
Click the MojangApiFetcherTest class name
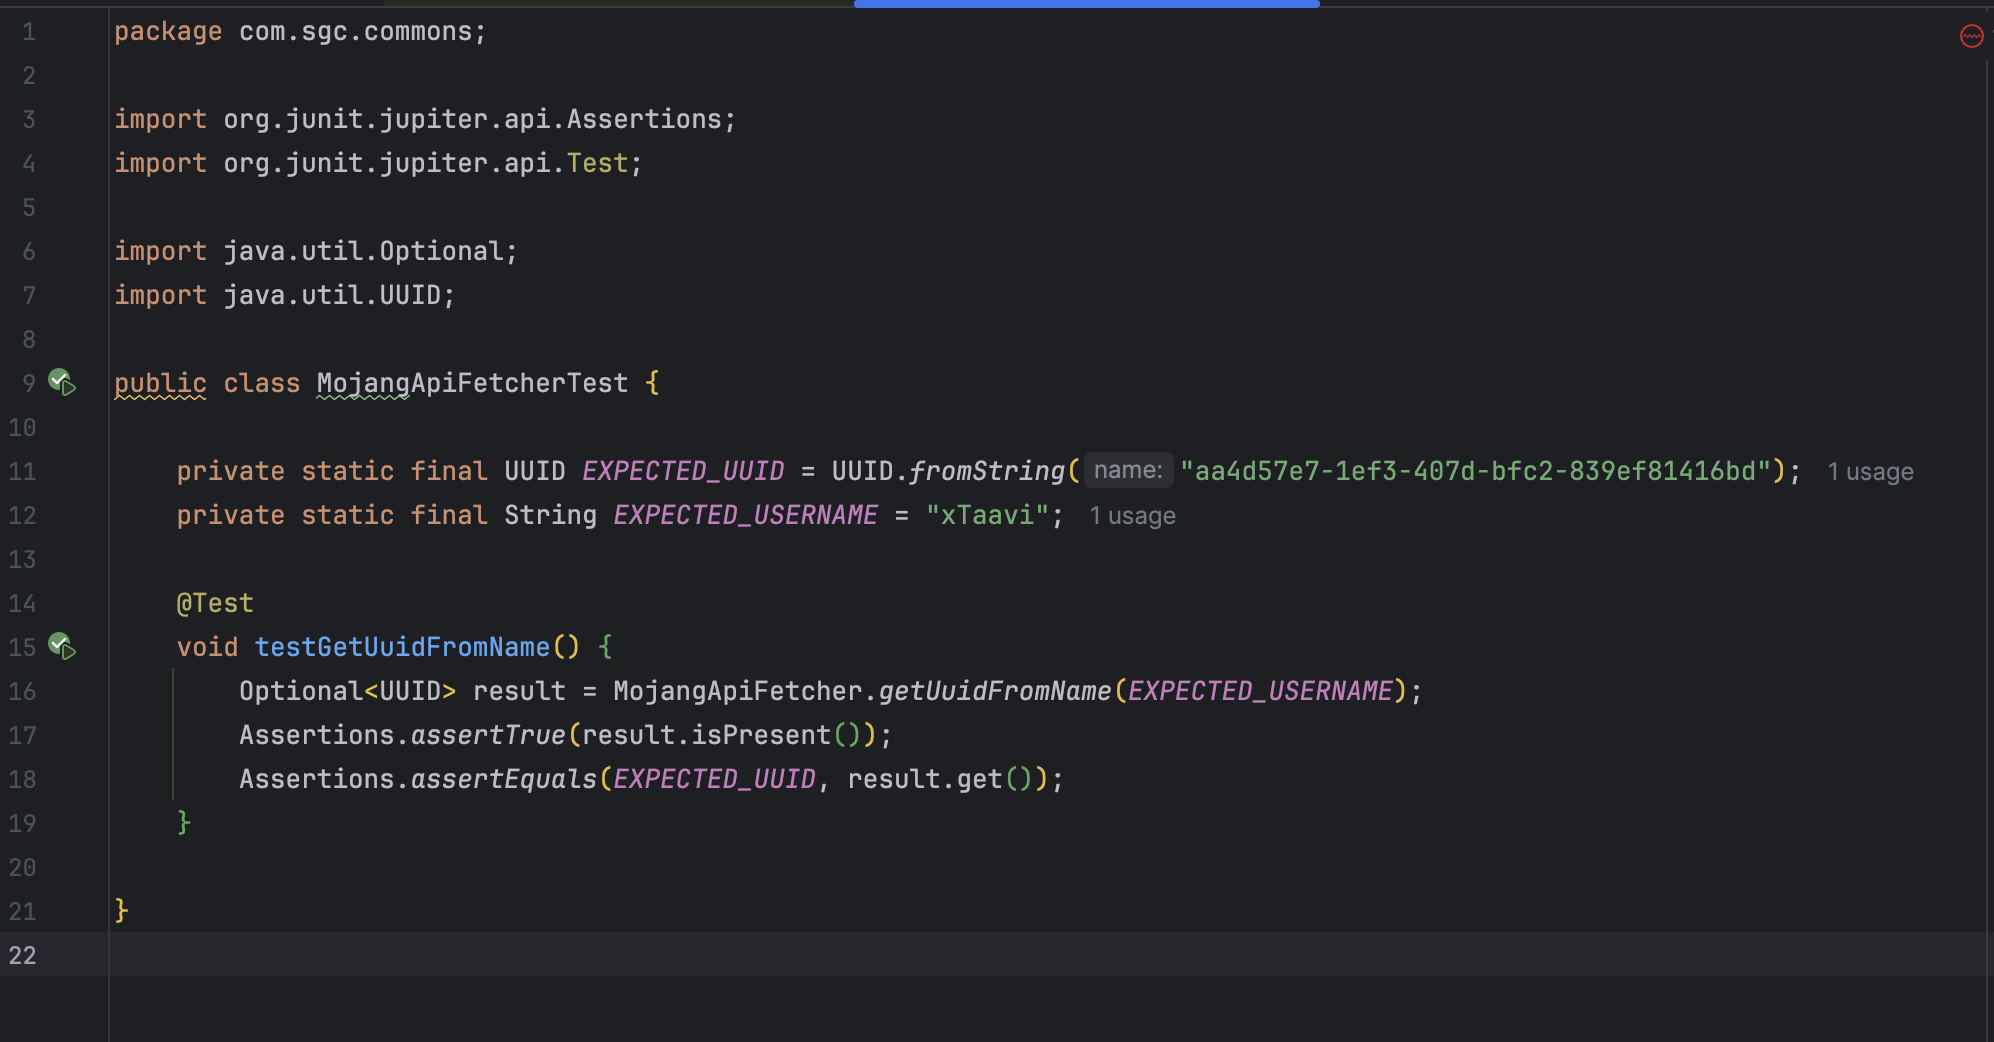(x=472, y=383)
